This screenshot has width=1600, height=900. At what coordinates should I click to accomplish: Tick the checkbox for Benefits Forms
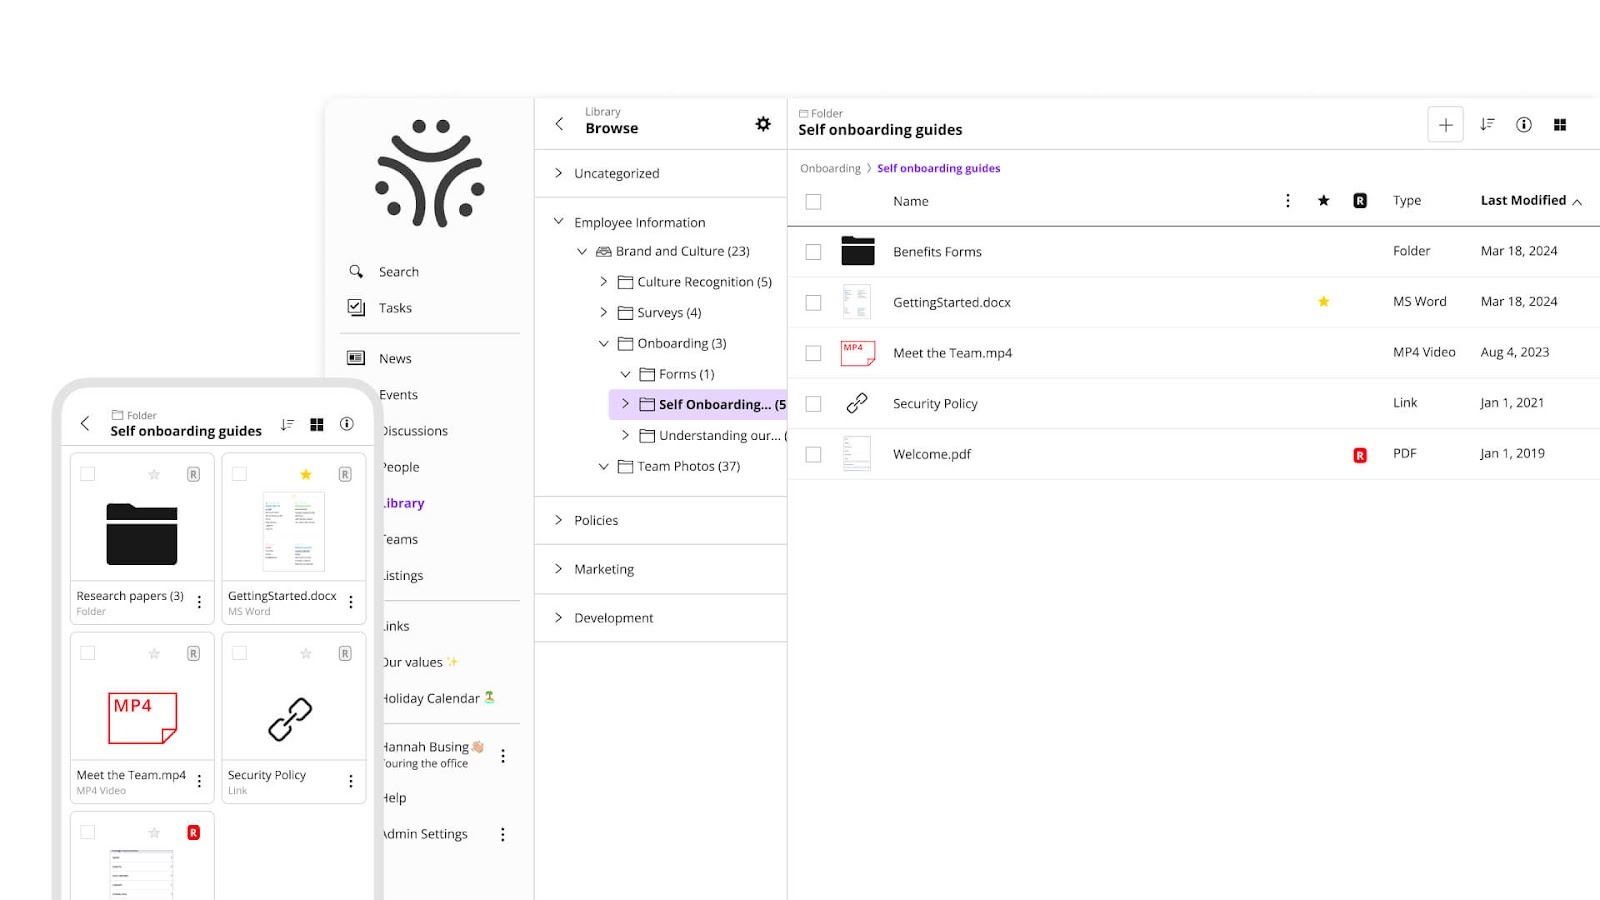pos(813,252)
